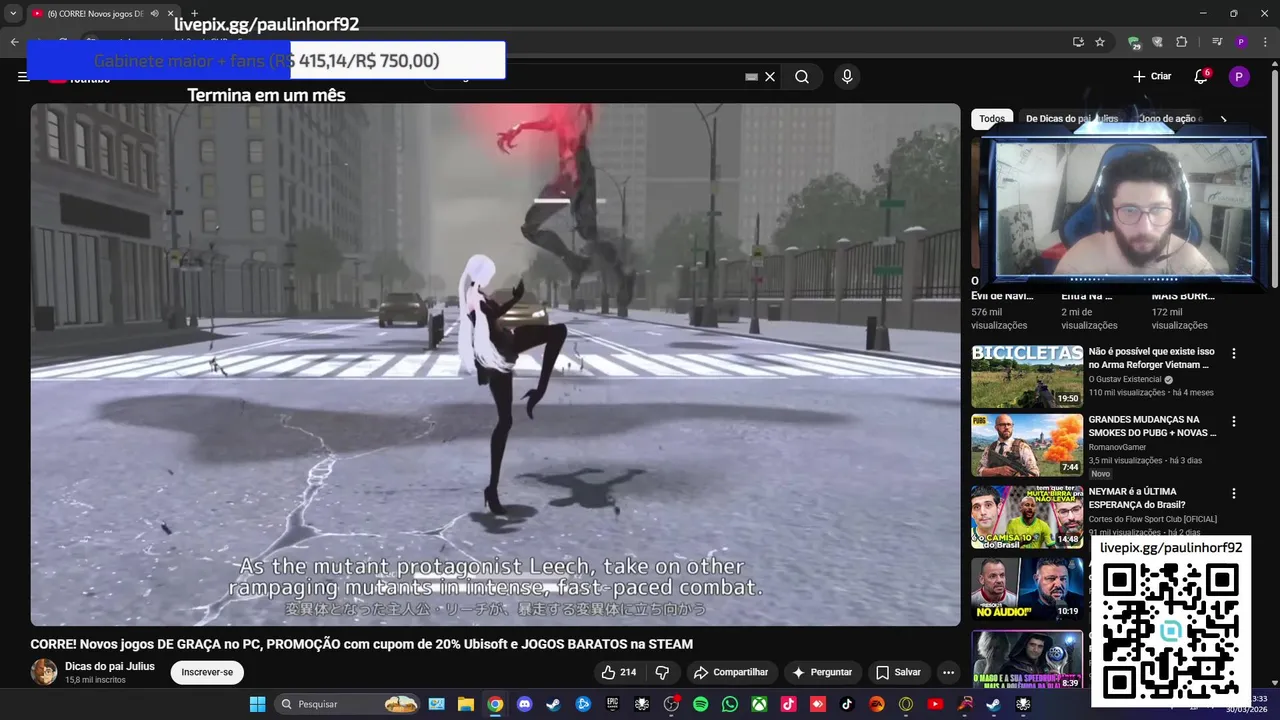Bookmark this page with the star icon
This screenshot has width=1280, height=720.
1100,42
